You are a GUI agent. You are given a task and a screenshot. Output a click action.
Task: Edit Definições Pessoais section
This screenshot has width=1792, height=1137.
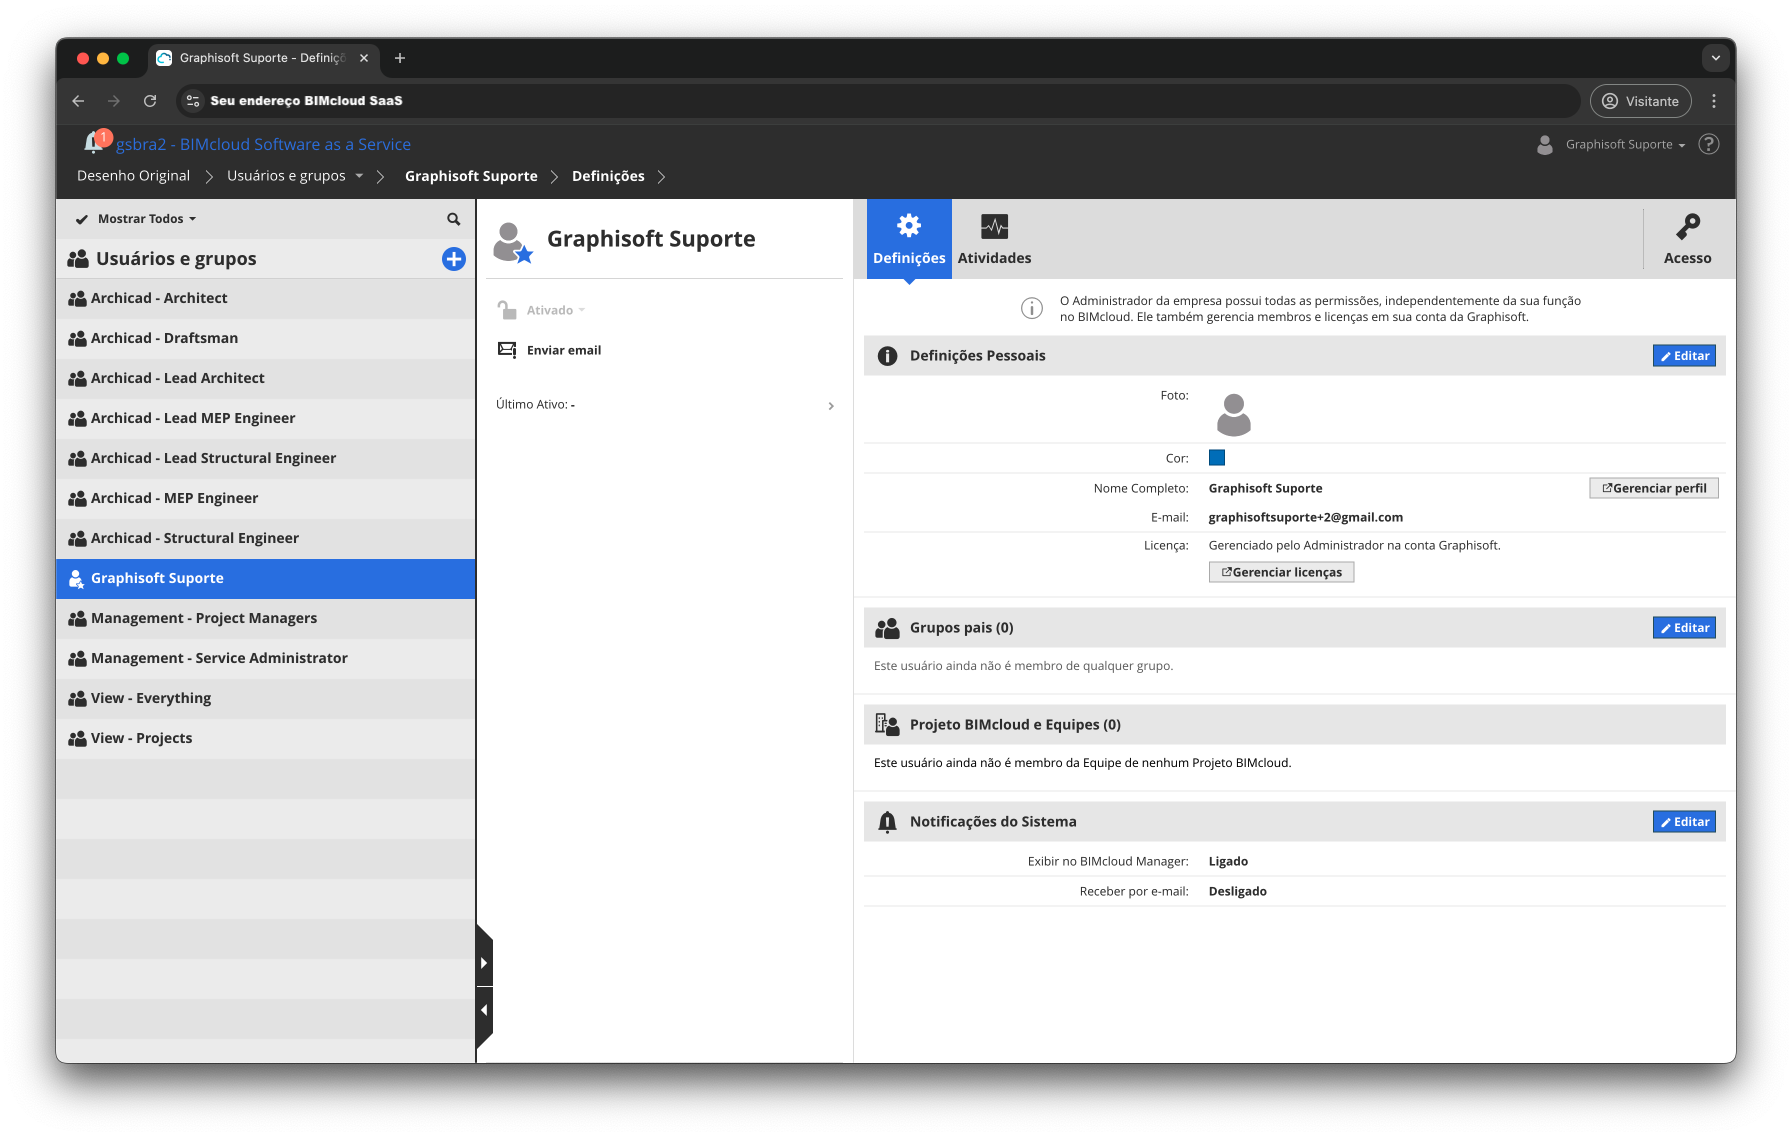coord(1684,356)
